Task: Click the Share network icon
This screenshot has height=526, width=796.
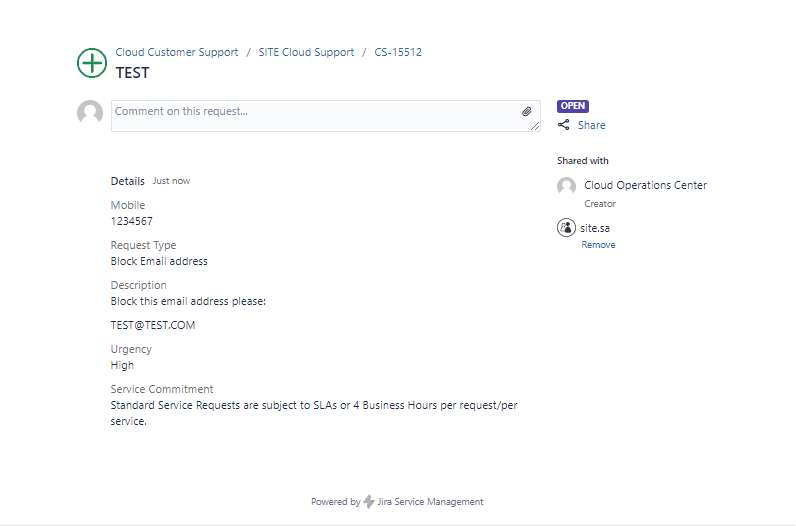Action: tap(564, 125)
